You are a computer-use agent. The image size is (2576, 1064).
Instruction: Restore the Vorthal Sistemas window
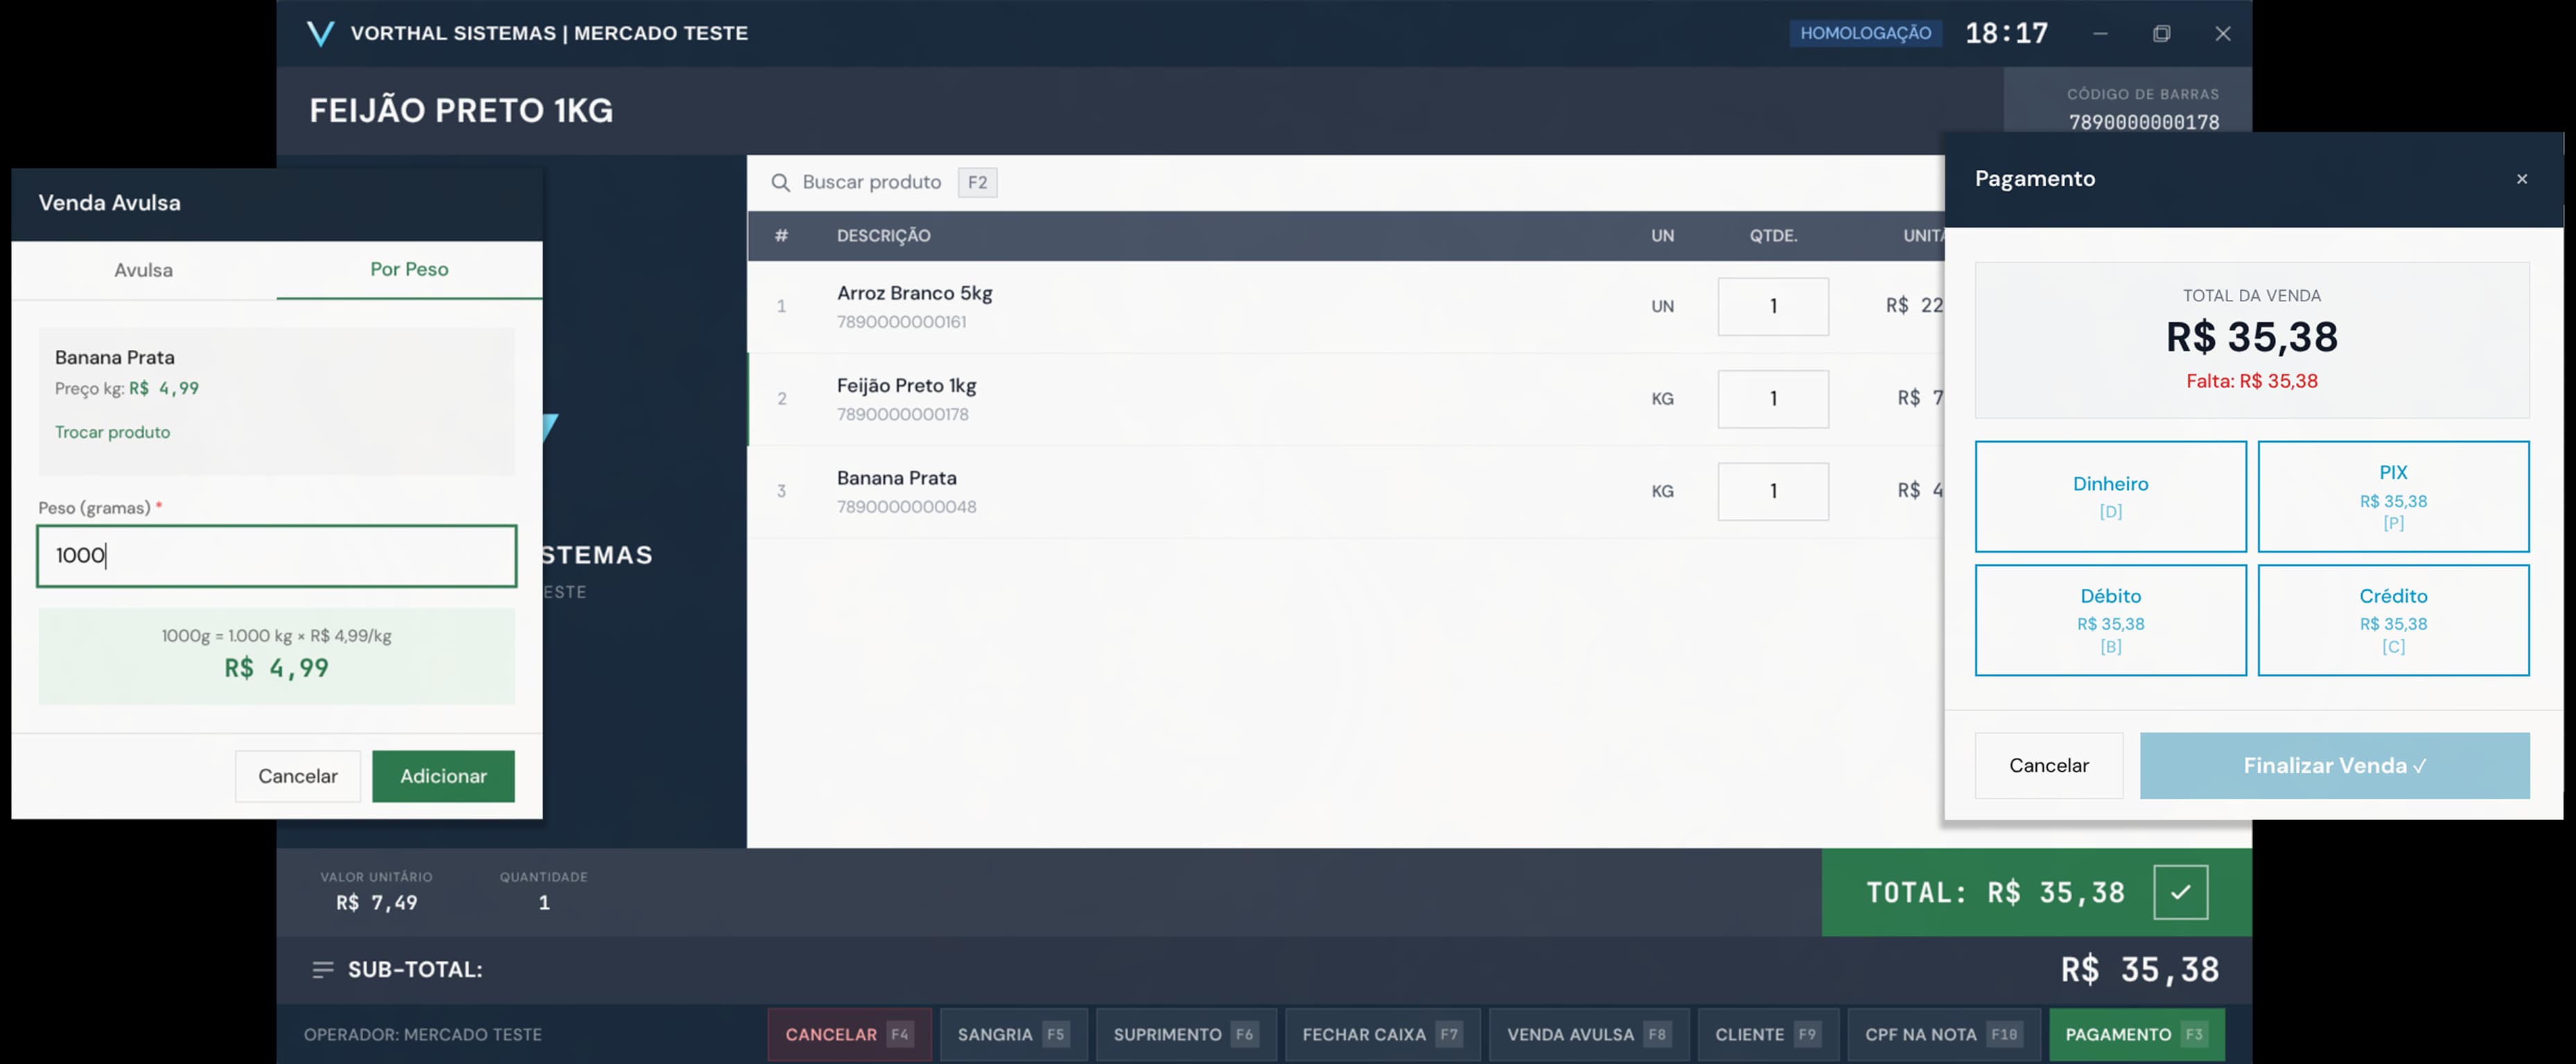click(2161, 33)
